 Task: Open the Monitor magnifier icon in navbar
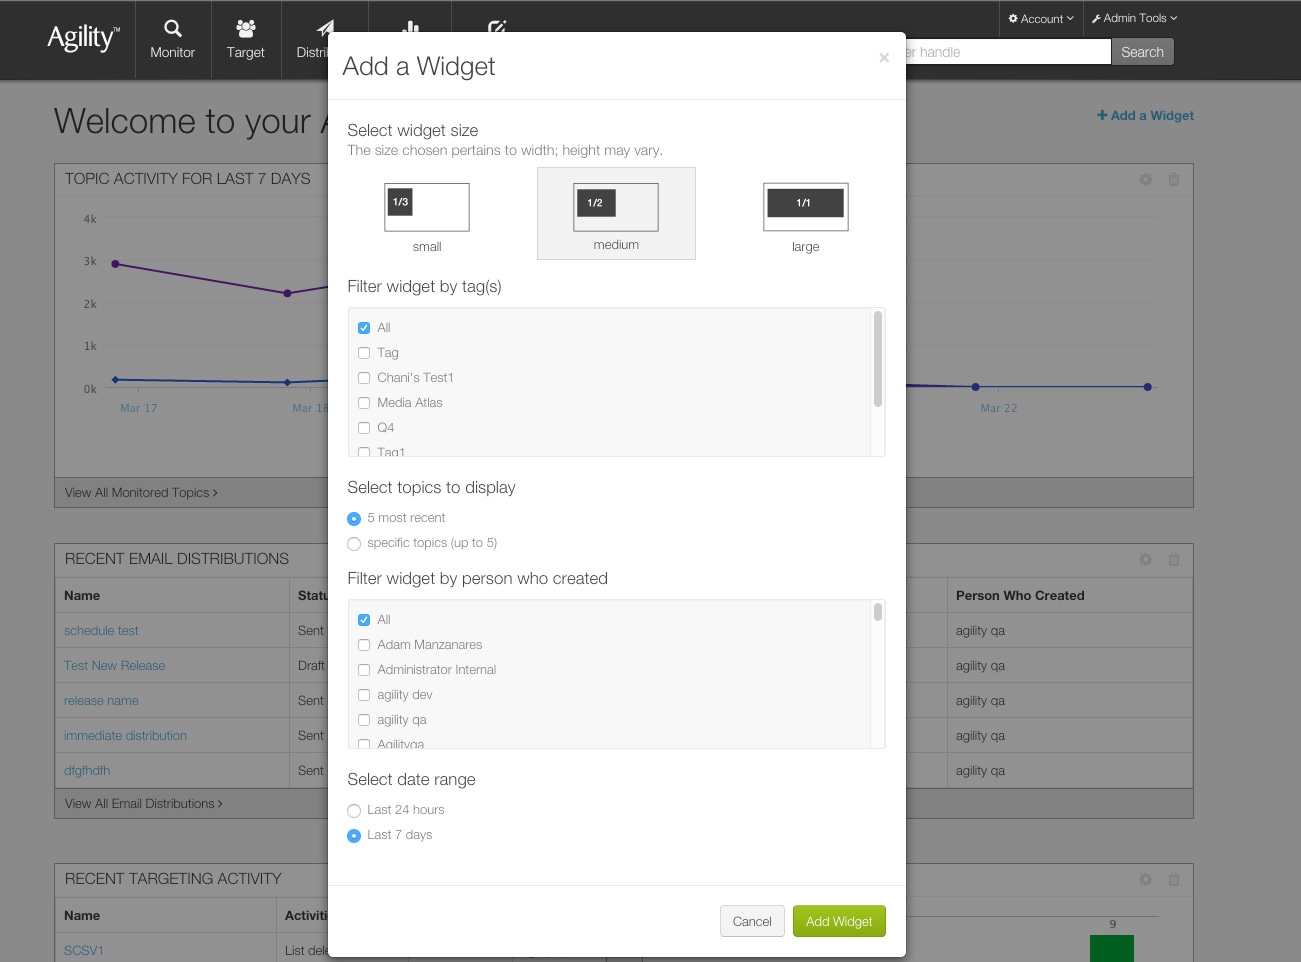[173, 29]
